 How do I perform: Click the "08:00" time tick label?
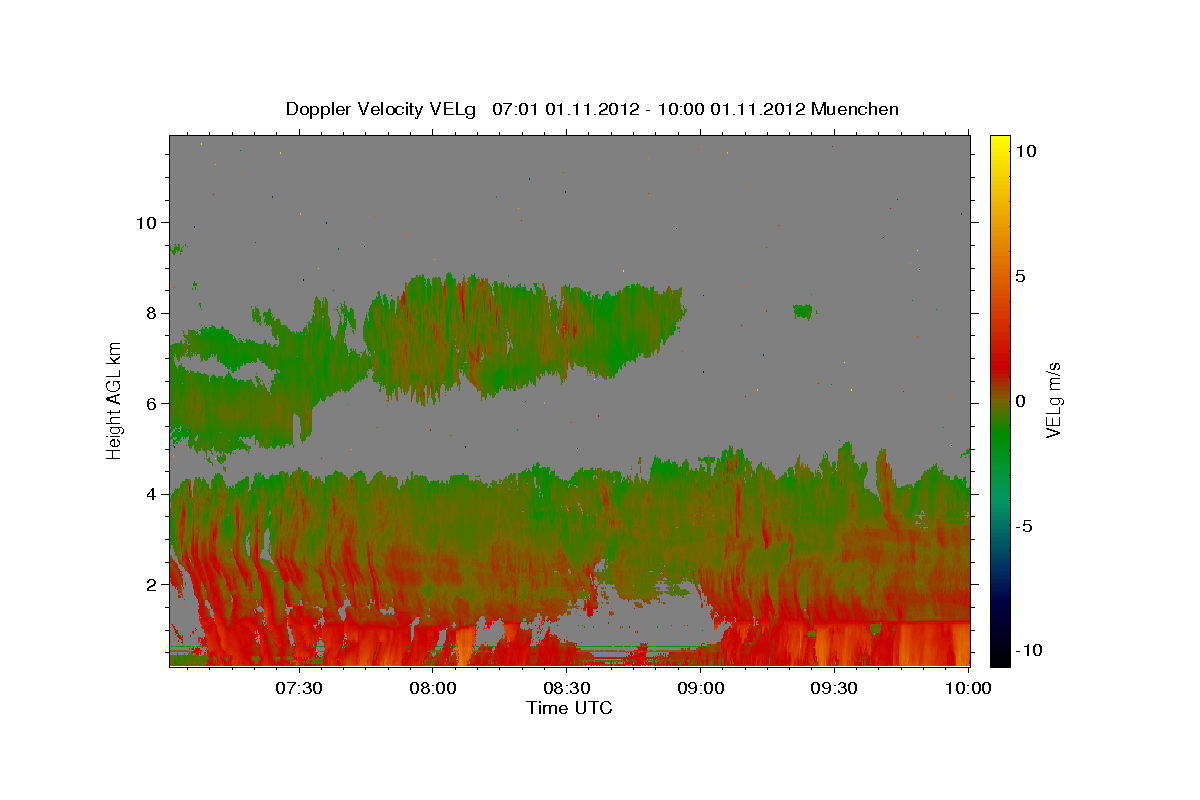[433, 688]
